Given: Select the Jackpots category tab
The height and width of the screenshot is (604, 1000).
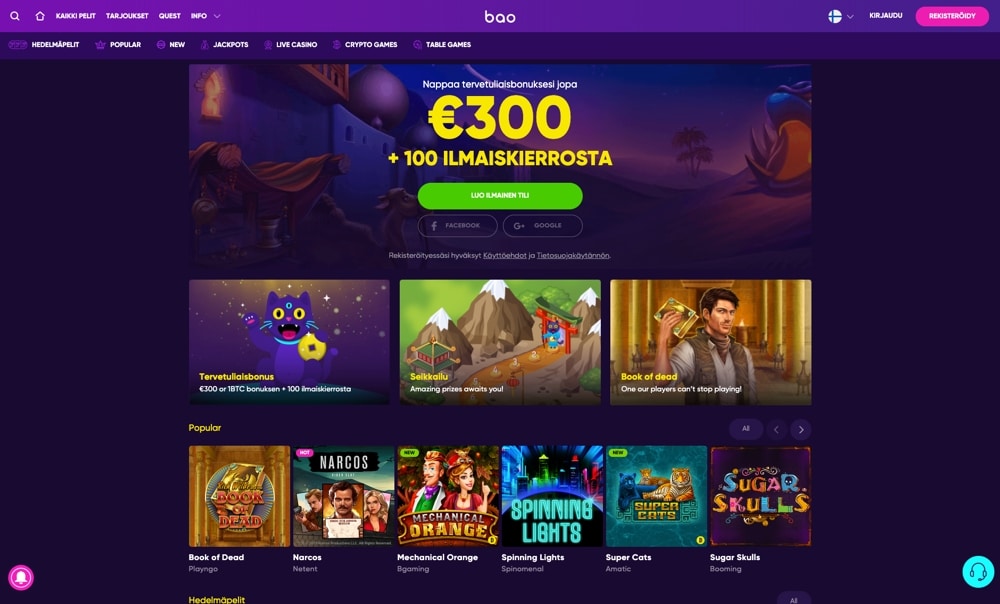Looking at the screenshot, I should tap(224, 45).
